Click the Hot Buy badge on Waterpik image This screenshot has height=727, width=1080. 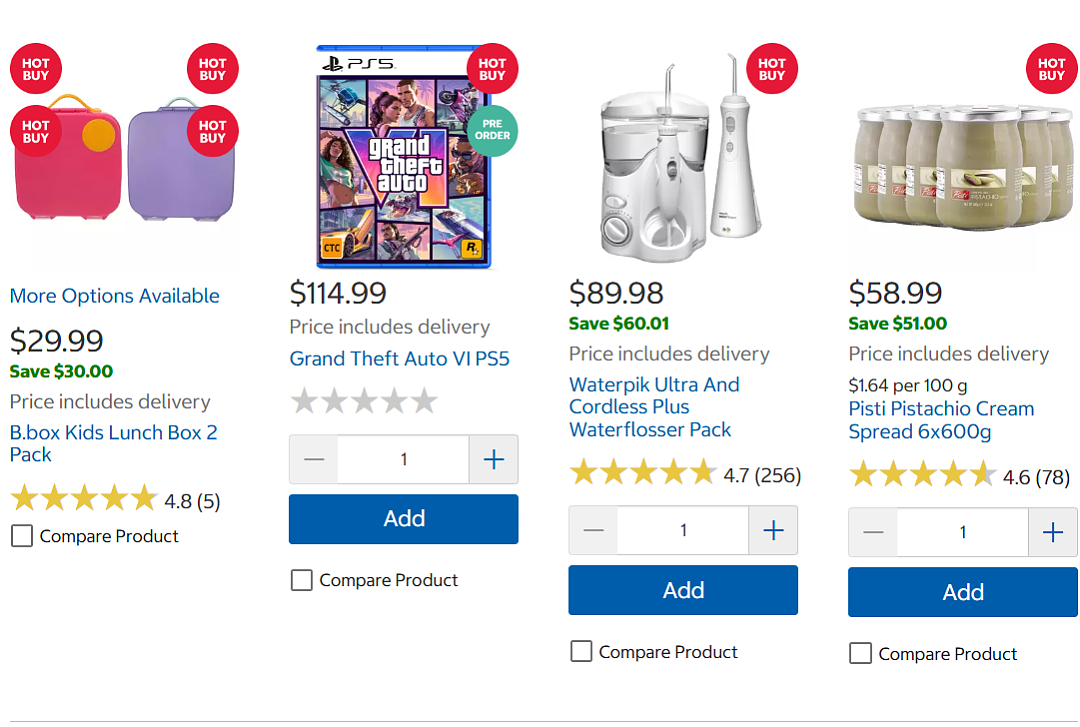772,69
